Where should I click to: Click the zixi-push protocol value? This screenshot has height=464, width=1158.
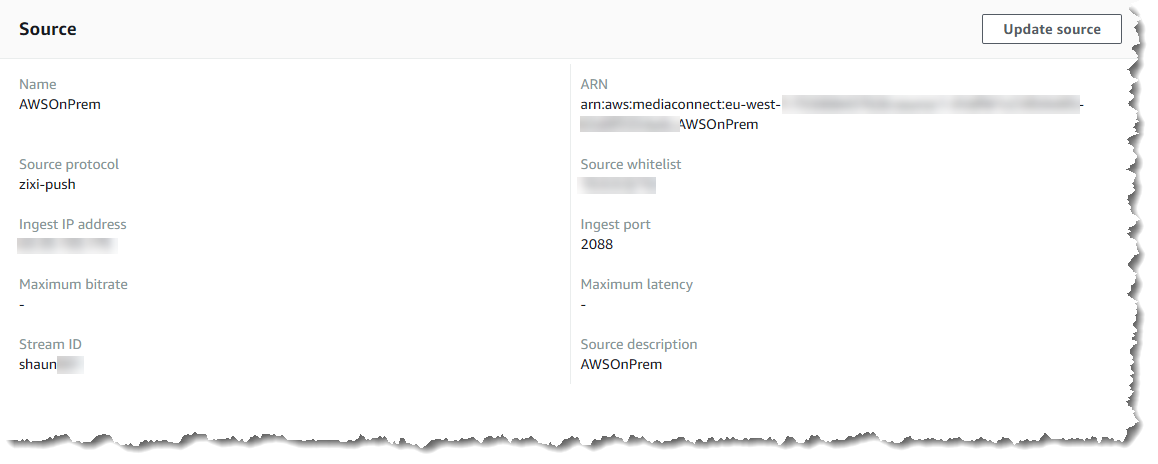47,184
